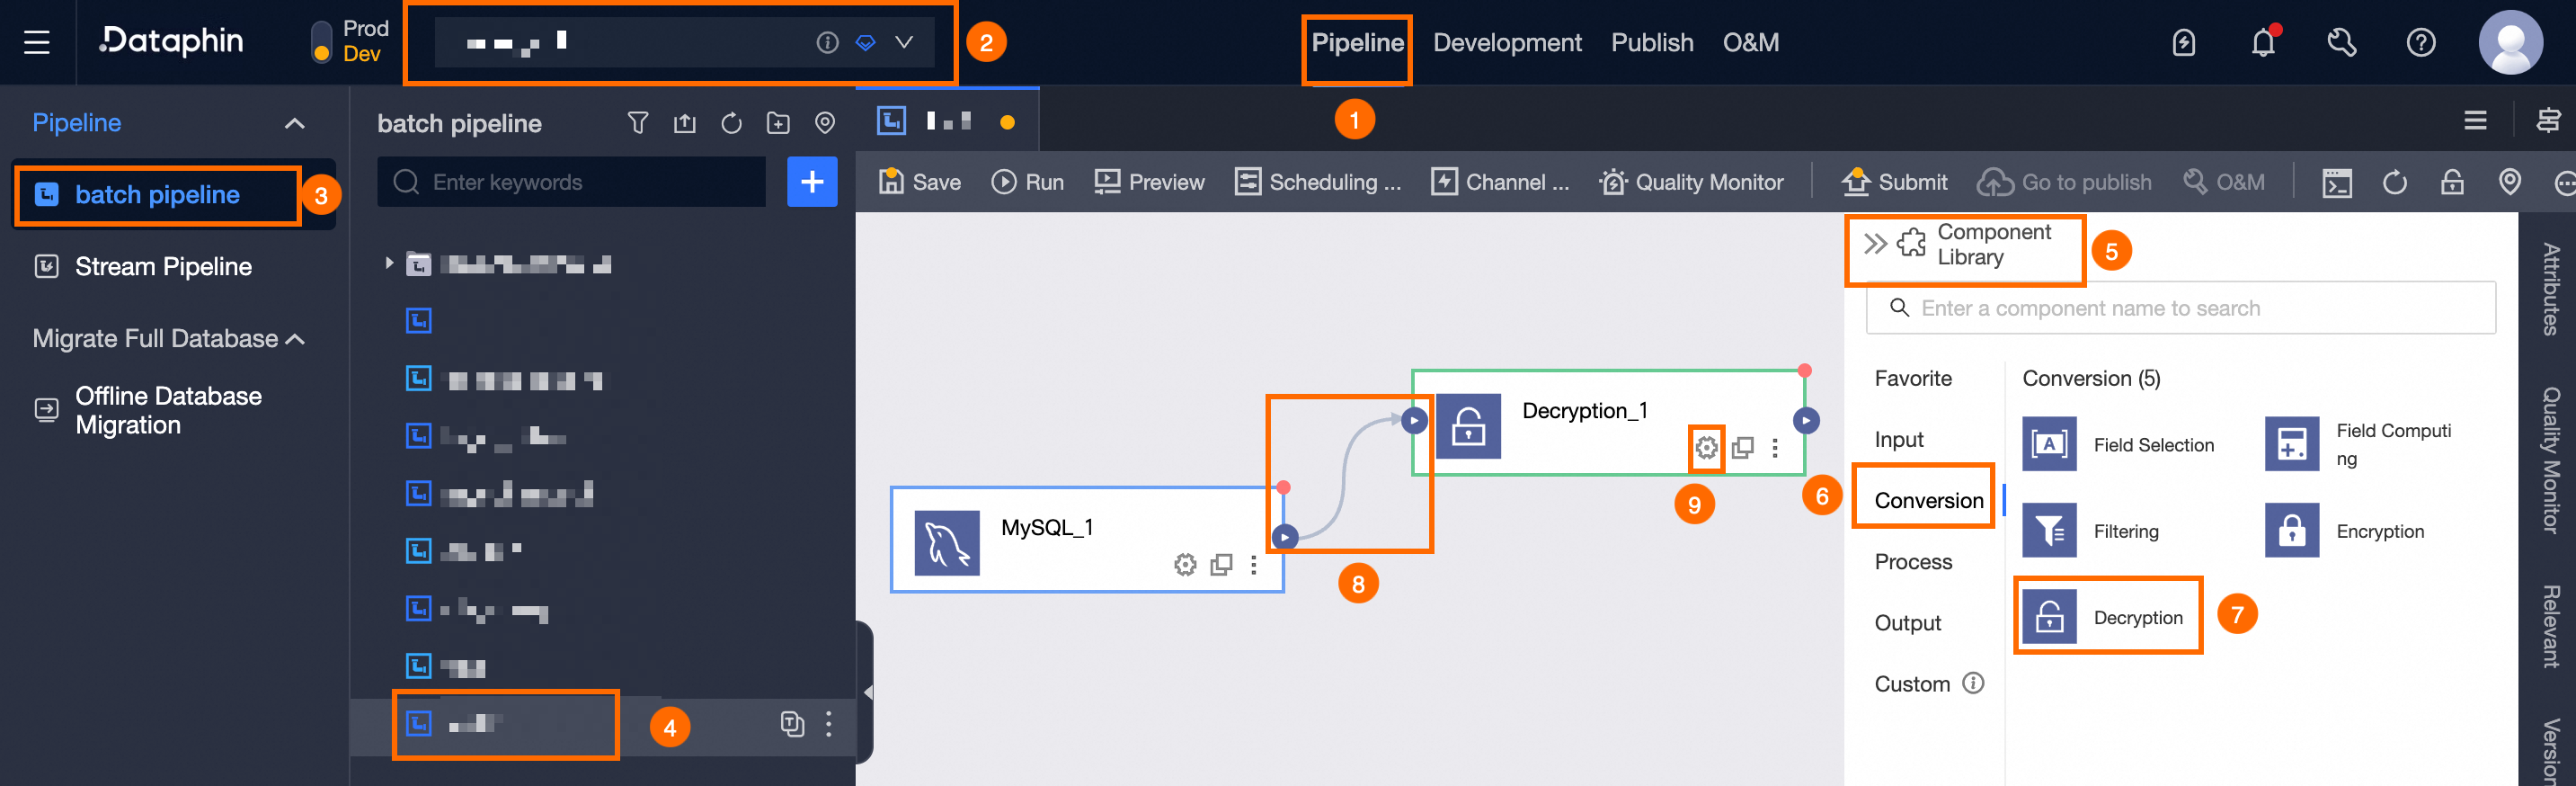Click the output port of Decryption_1 node
2576x786 pixels.
pos(1806,420)
